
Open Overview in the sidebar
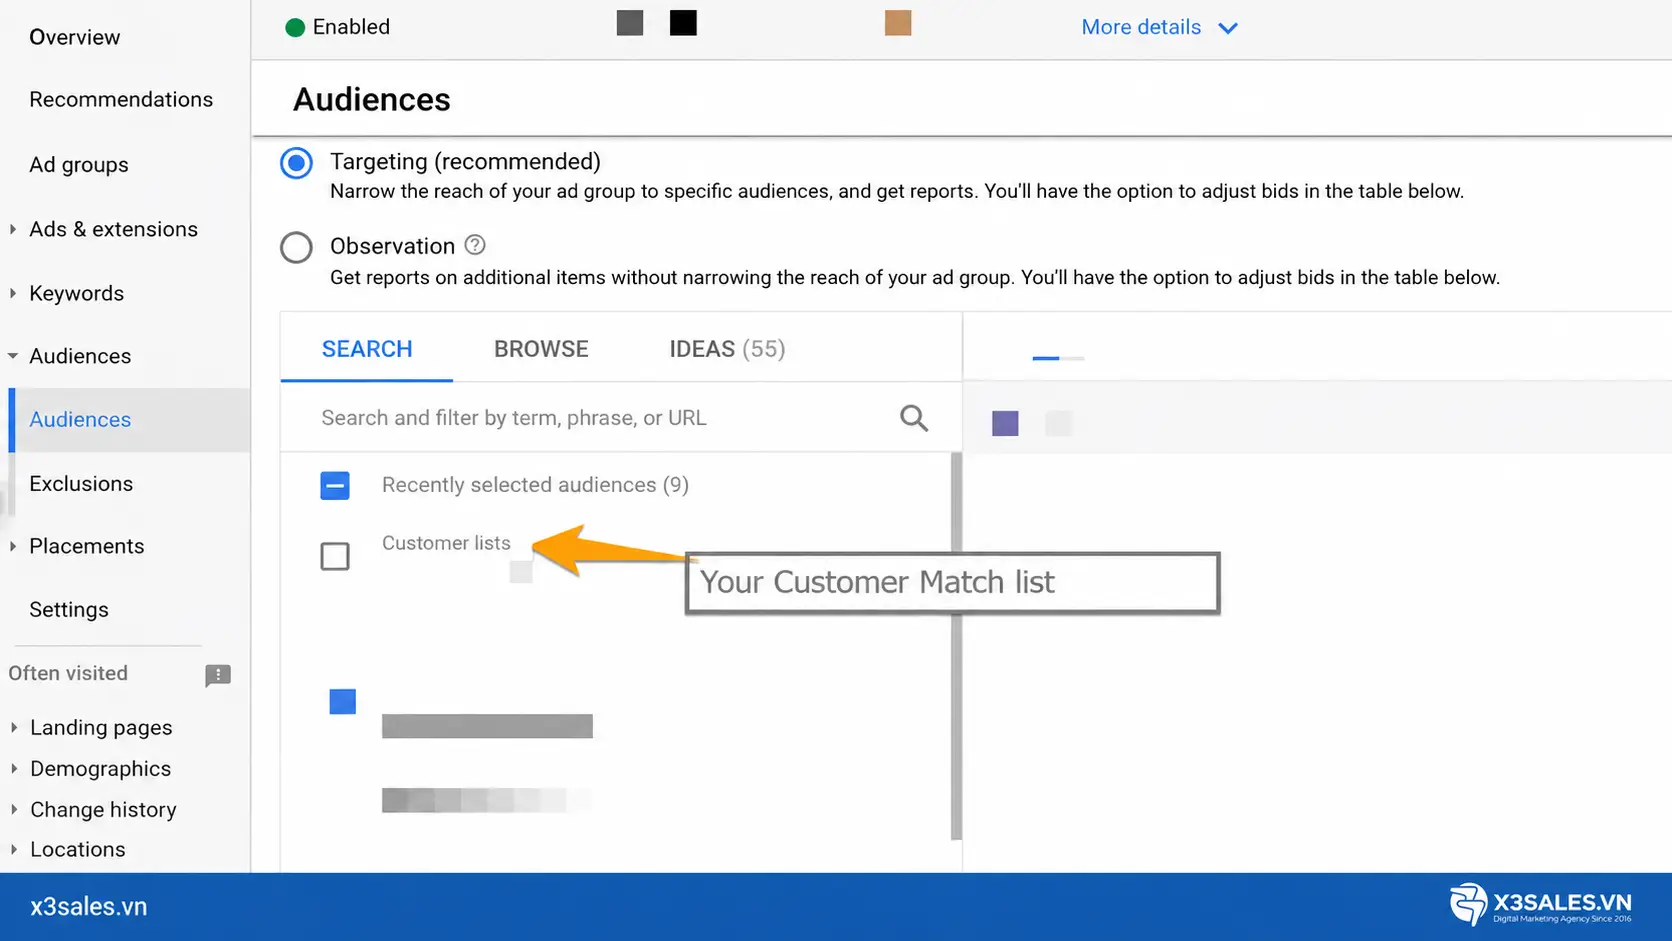click(x=75, y=37)
